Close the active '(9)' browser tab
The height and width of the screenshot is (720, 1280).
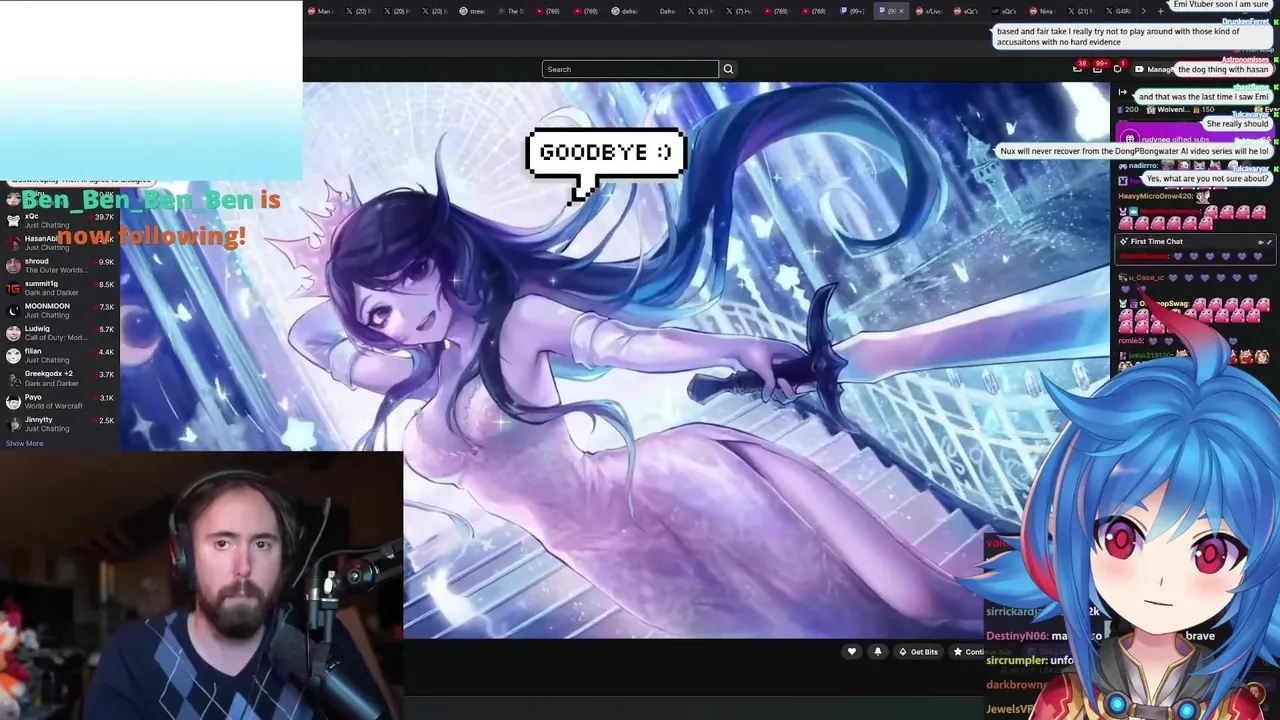pos(901,11)
